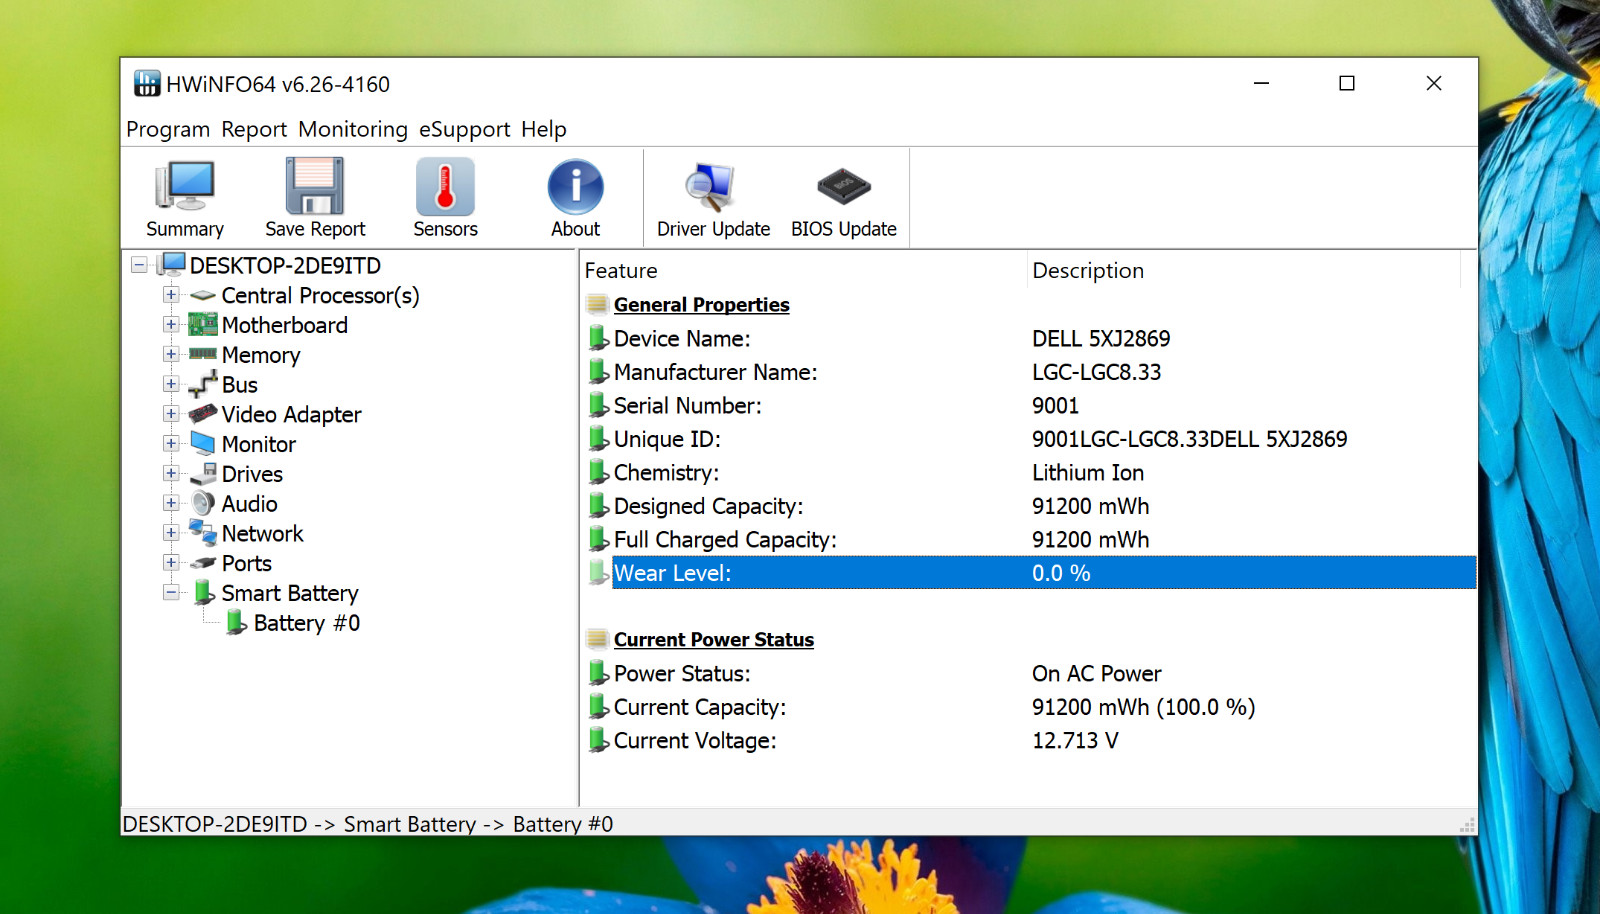Collapse the DESKTOP-2DE9ITD root node
1600x914 pixels.
coord(140,265)
